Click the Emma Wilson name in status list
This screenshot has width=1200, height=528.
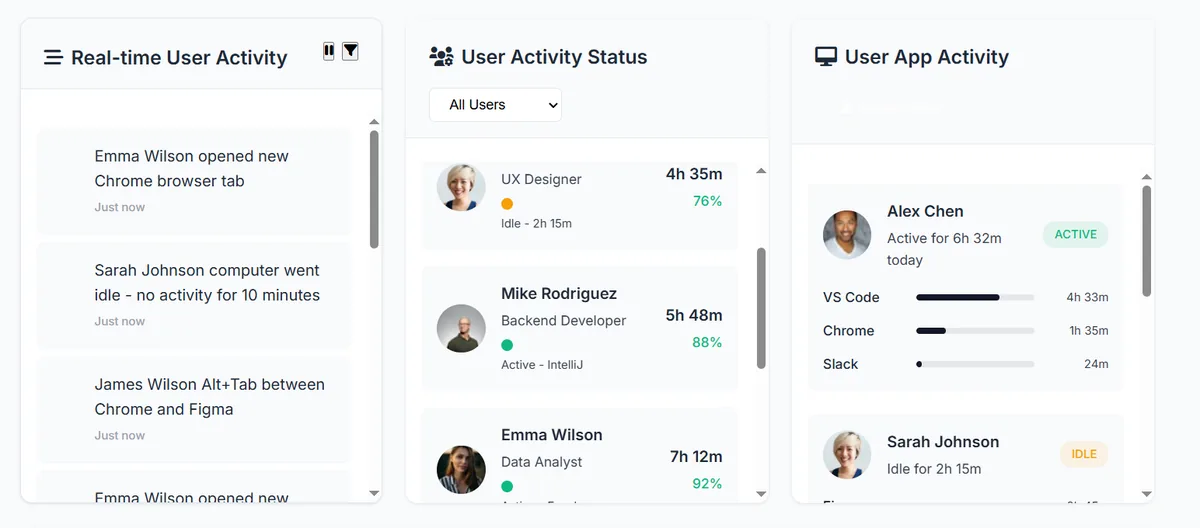(x=552, y=435)
